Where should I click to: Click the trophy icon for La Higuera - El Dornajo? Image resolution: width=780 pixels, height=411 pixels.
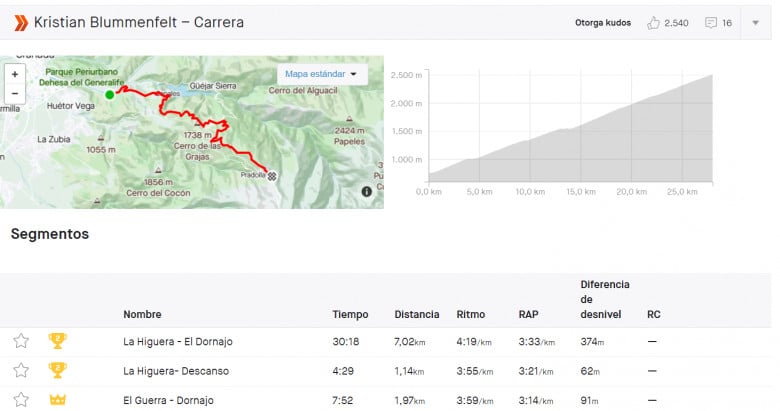[57, 341]
